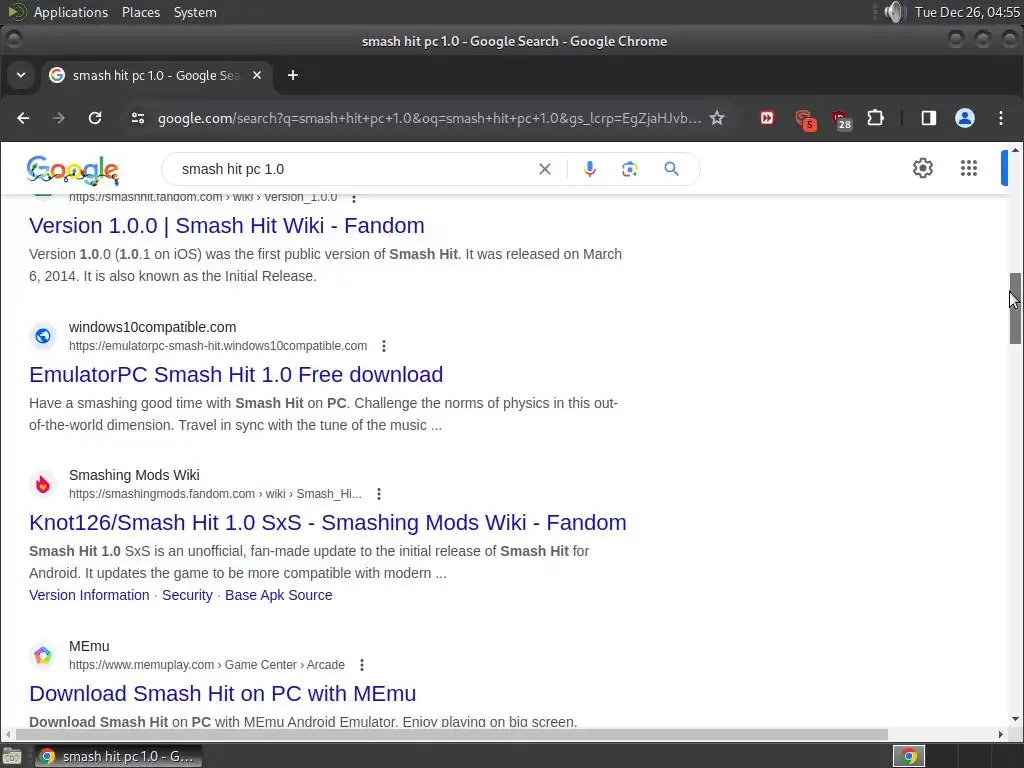
Task: Click the Tue Dec 26 clock
Action: (967, 12)
